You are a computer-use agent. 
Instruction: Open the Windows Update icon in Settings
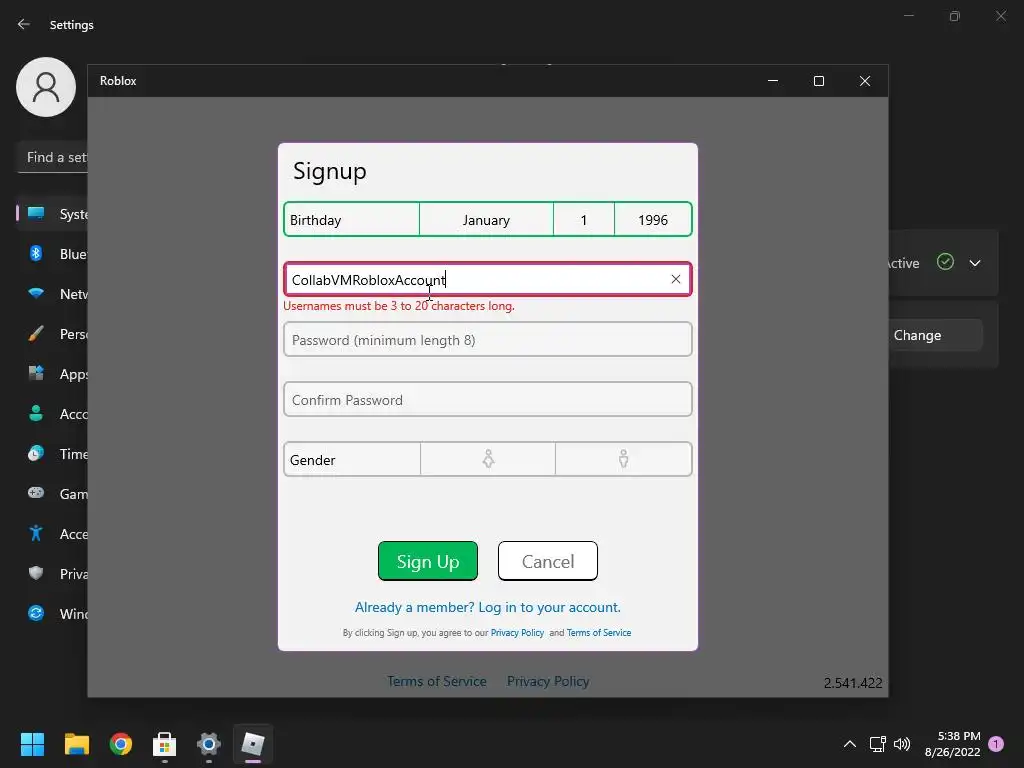coord(36,613)
